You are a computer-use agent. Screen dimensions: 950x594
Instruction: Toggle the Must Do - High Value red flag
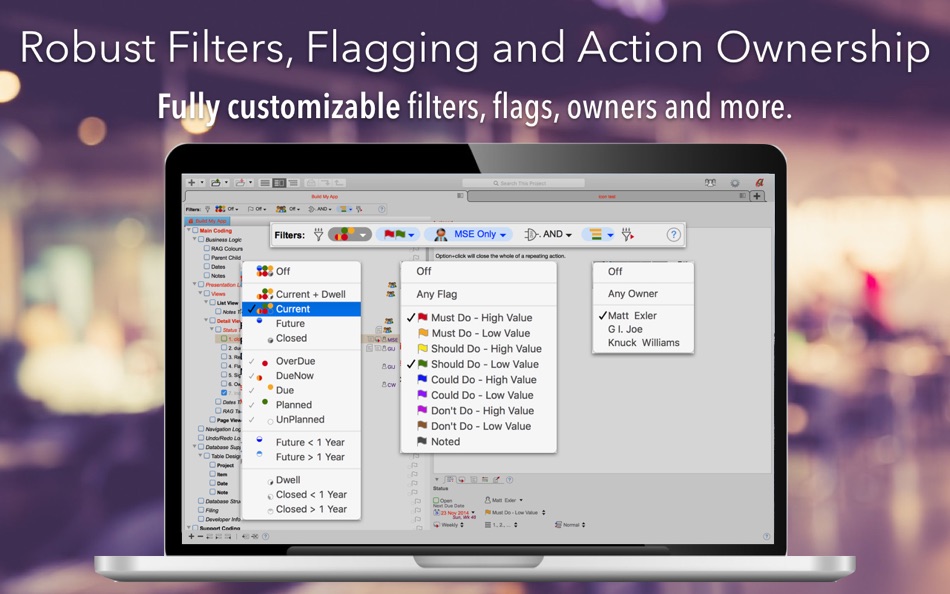pyautogui.click(x=478, y=318)
